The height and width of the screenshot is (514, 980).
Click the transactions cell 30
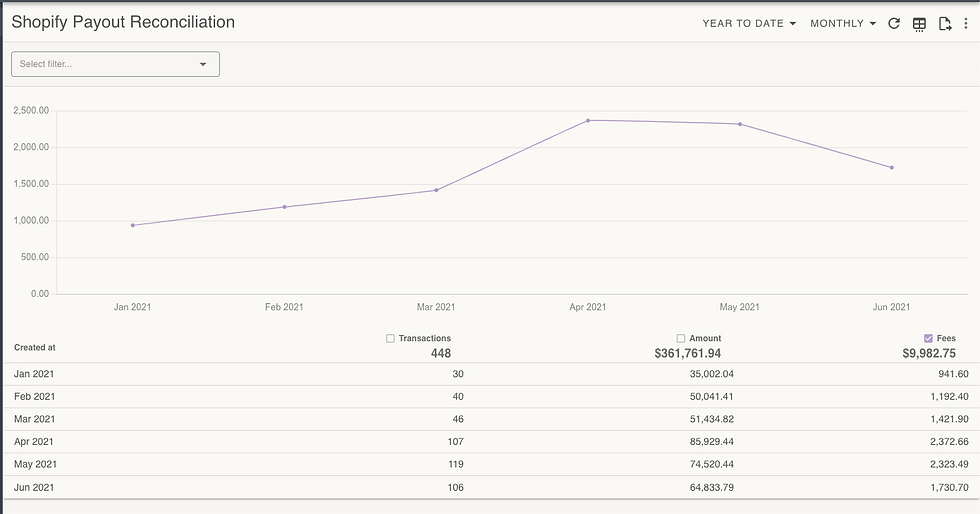pos(458,374)
